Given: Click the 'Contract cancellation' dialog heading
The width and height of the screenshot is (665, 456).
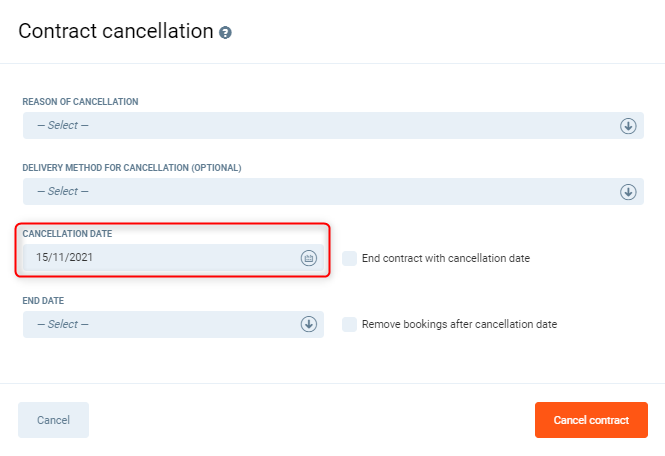Looking at the screenshot, I should (115, 31).
